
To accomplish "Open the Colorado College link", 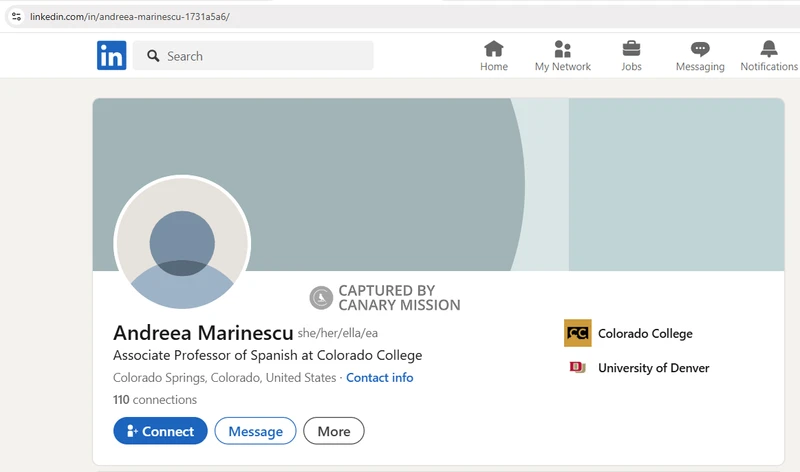I will (x=645, y=333).
